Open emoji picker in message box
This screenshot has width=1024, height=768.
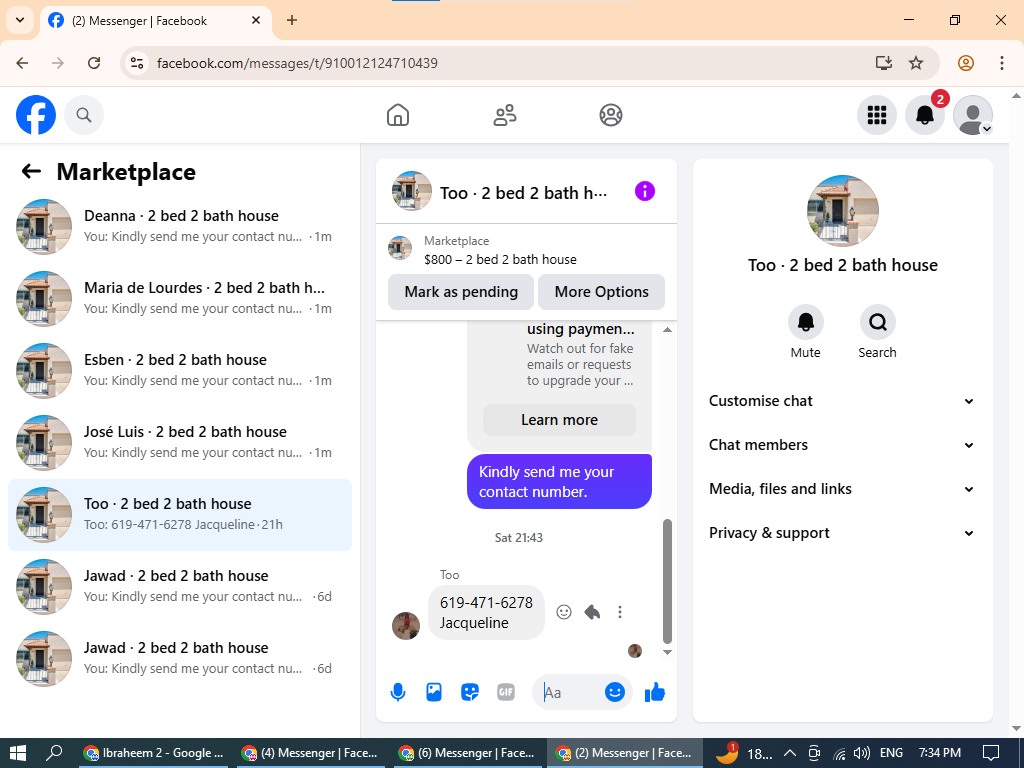615,692
